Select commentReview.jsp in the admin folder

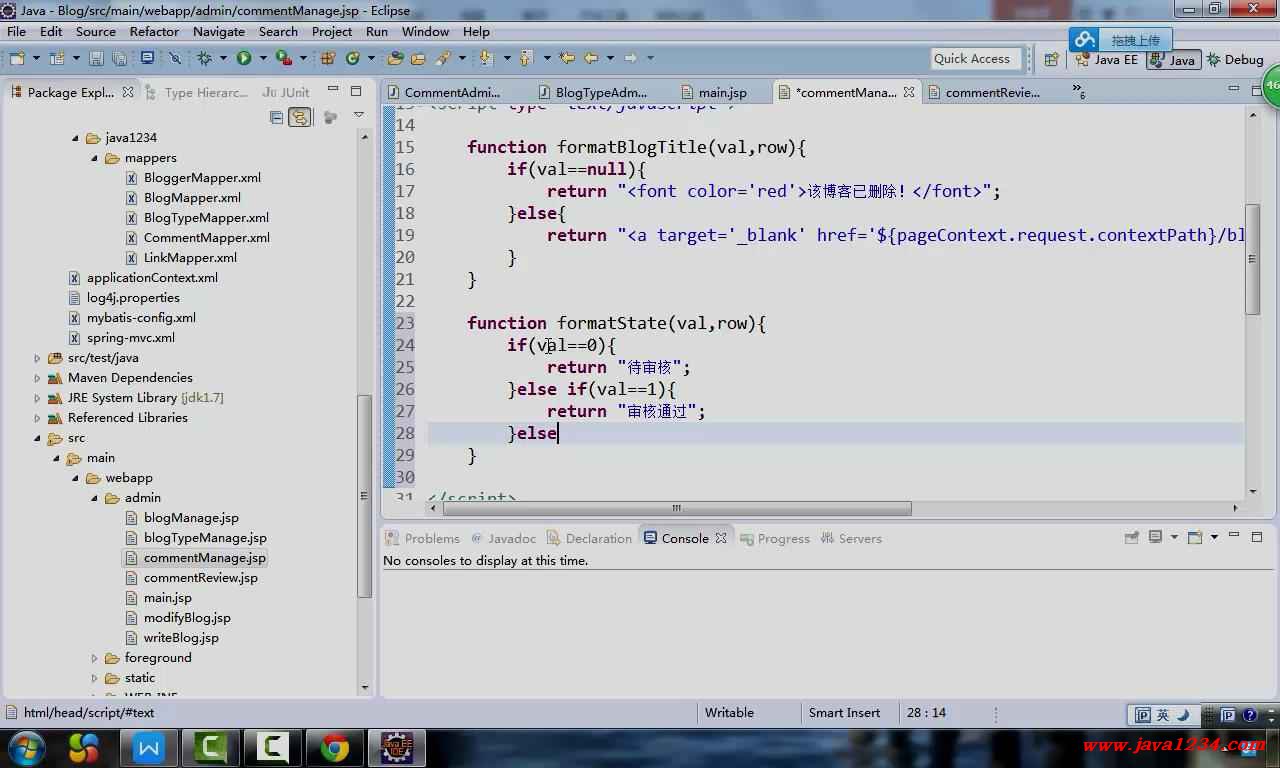point(200,578)
